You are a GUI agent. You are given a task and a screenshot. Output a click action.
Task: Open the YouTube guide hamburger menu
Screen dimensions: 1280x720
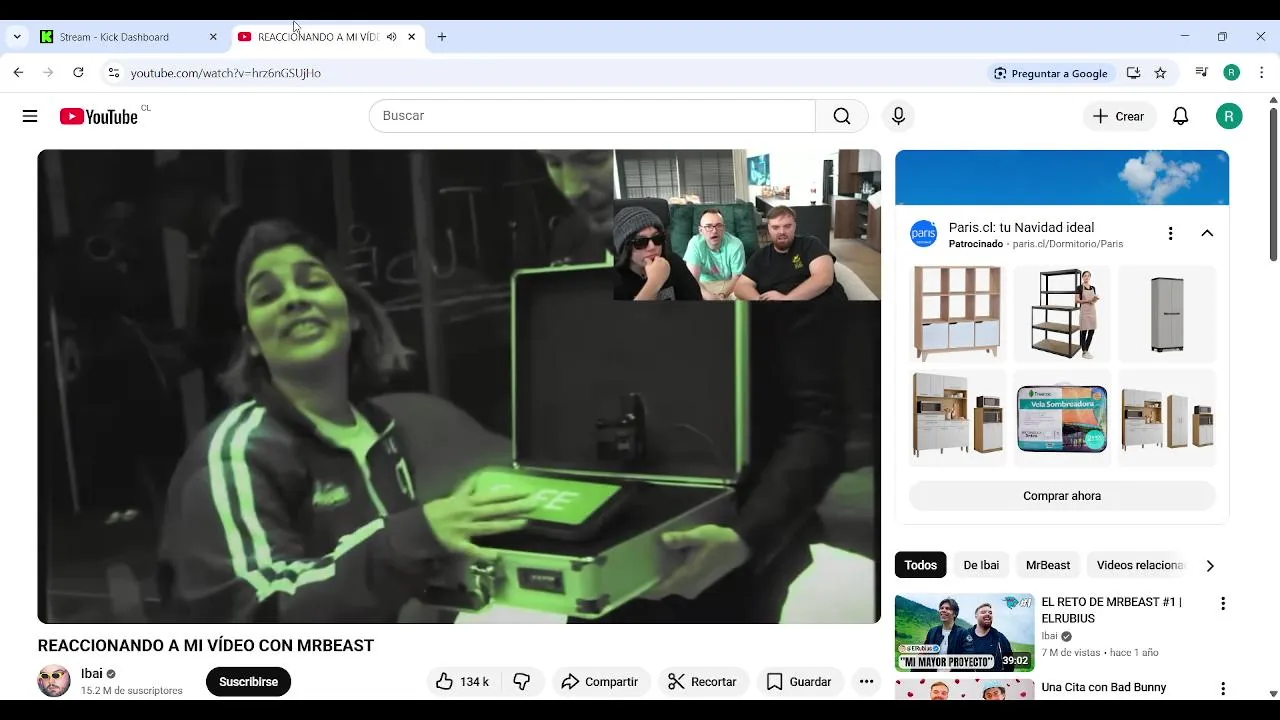click(x=30, y=116)
